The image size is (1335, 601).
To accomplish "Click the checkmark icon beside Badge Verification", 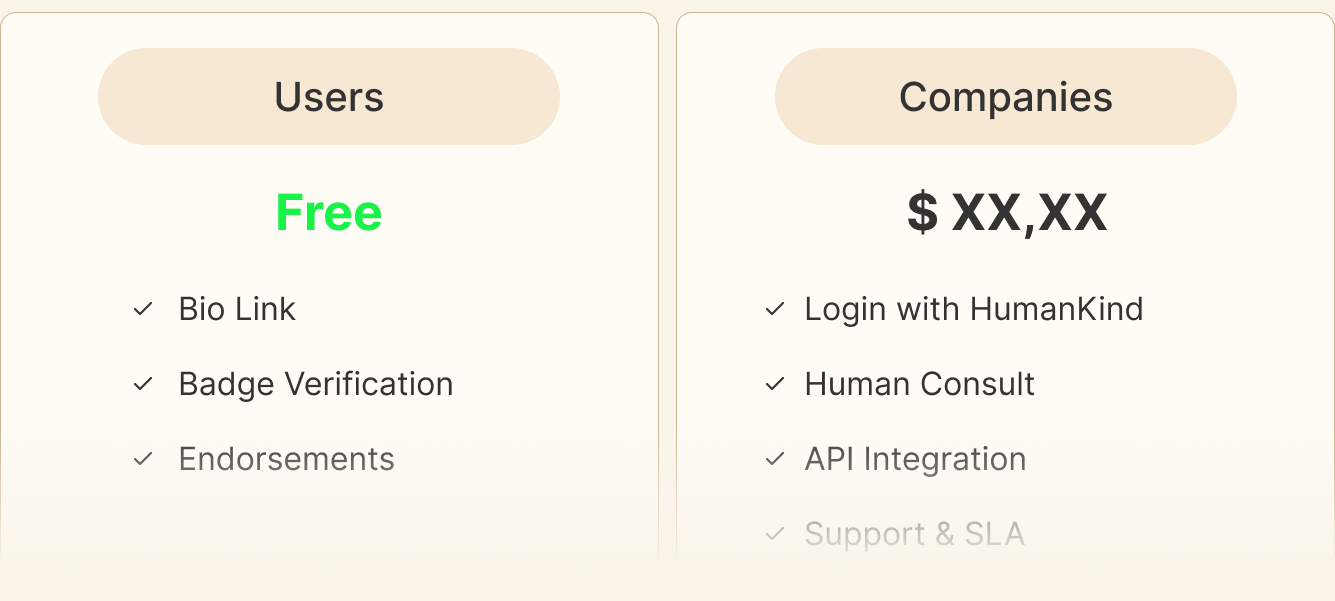I will click(143, 384).
